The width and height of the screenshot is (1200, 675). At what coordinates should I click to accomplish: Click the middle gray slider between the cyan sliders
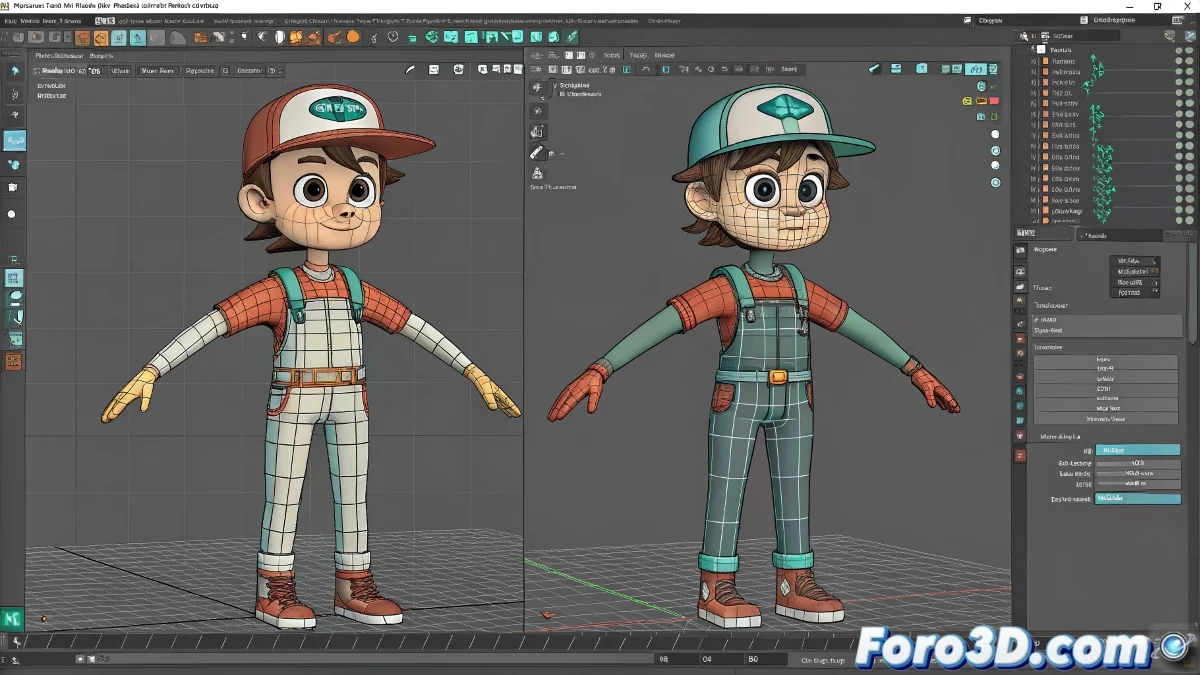click(x=1138, y=474)
